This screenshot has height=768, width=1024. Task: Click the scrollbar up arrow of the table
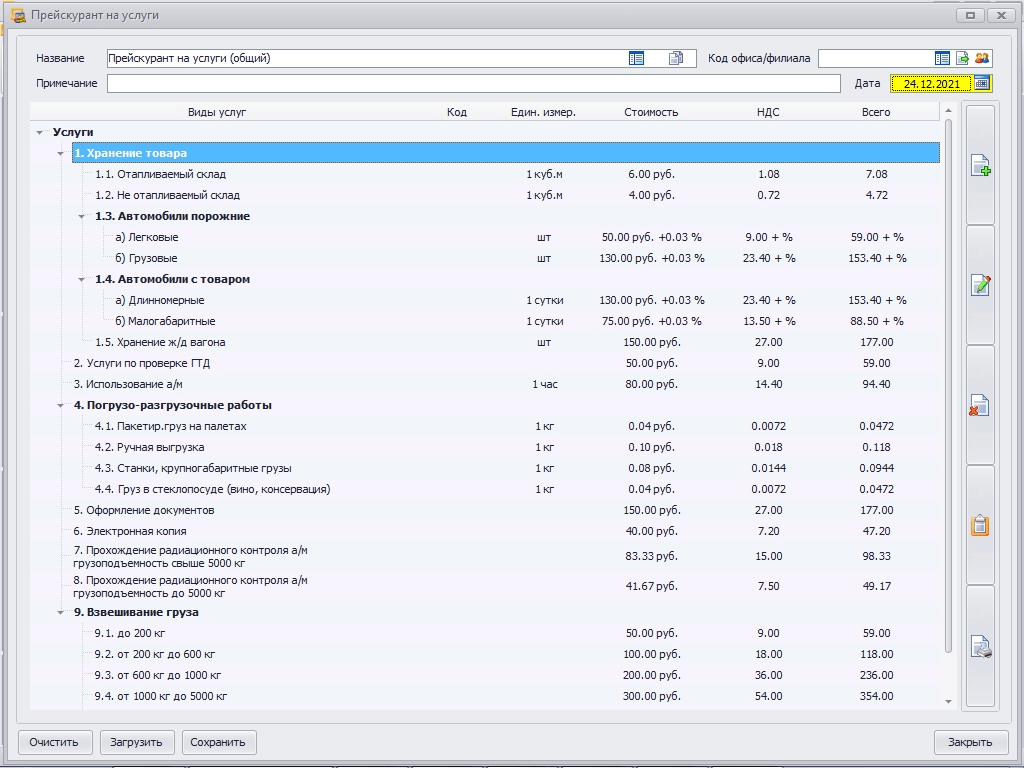(948, 111)
